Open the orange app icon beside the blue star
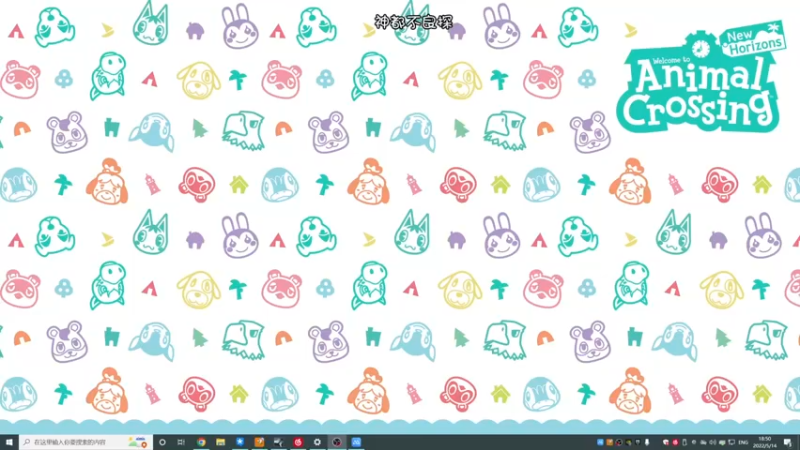800x450 pixels. [x=259, y=442]
